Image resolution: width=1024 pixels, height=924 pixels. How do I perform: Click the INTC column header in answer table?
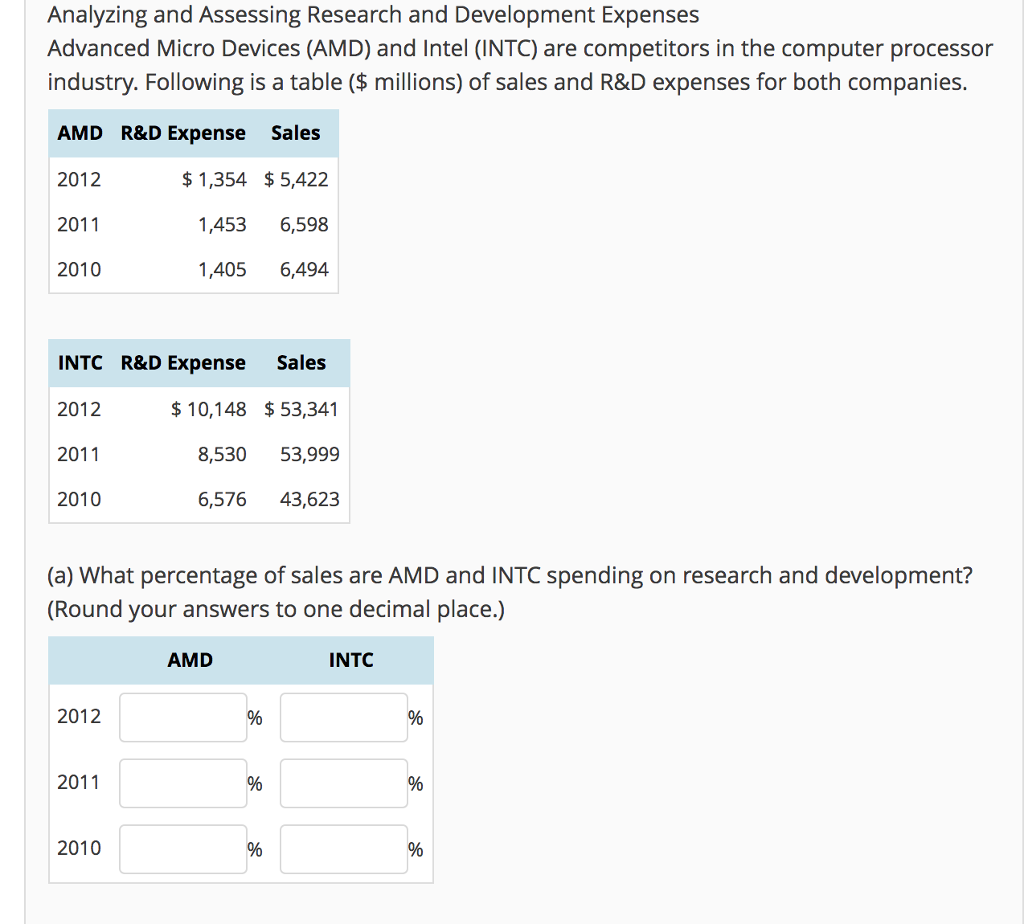pos(351,660)
